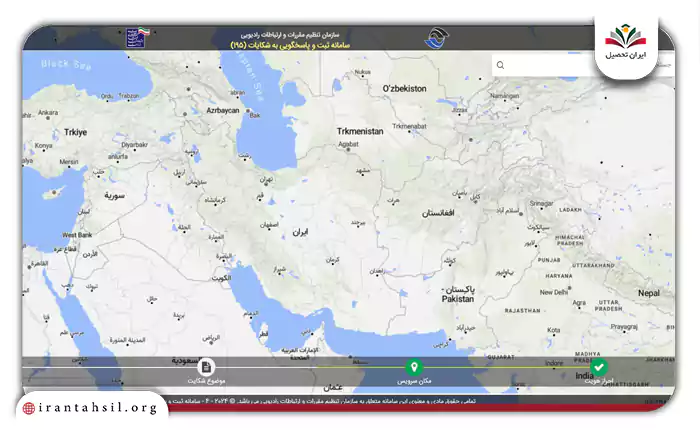Screen dimensions: 700x430
Task: Click the O'zbekiston label on the map
Action: tap(404, 88)
